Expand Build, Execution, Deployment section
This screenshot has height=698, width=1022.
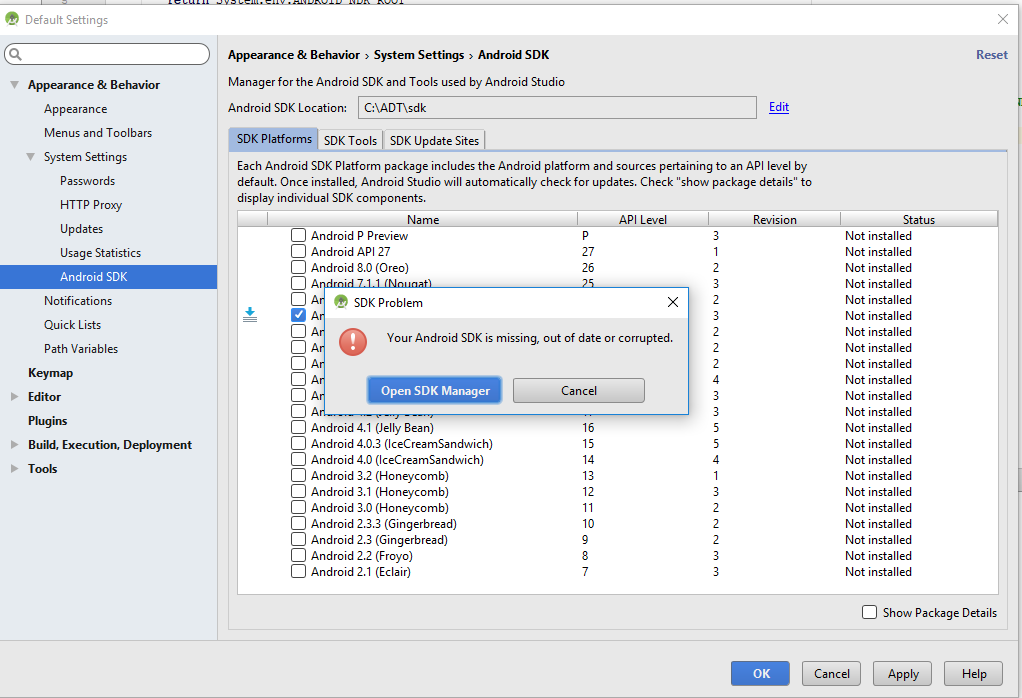(13, 444)
